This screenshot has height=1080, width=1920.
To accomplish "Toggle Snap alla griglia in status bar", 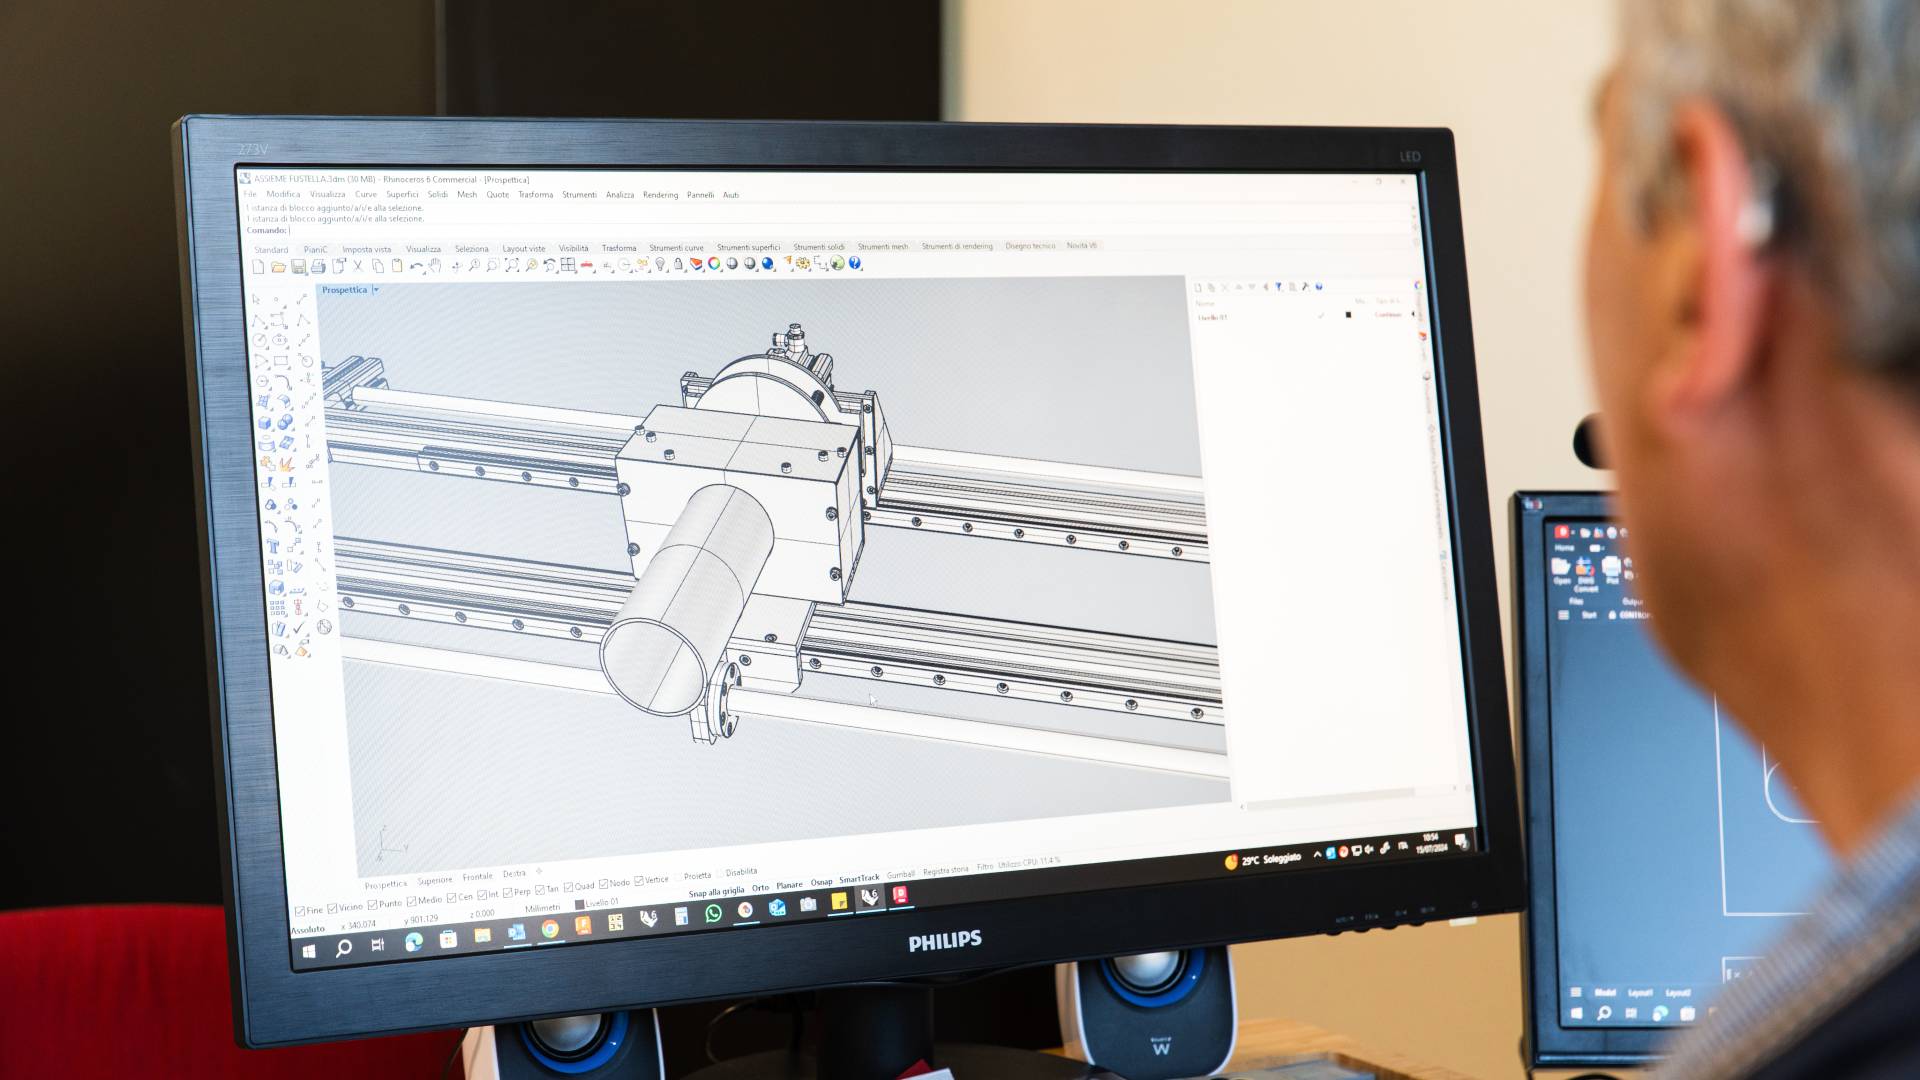I will tap(716, 892).
